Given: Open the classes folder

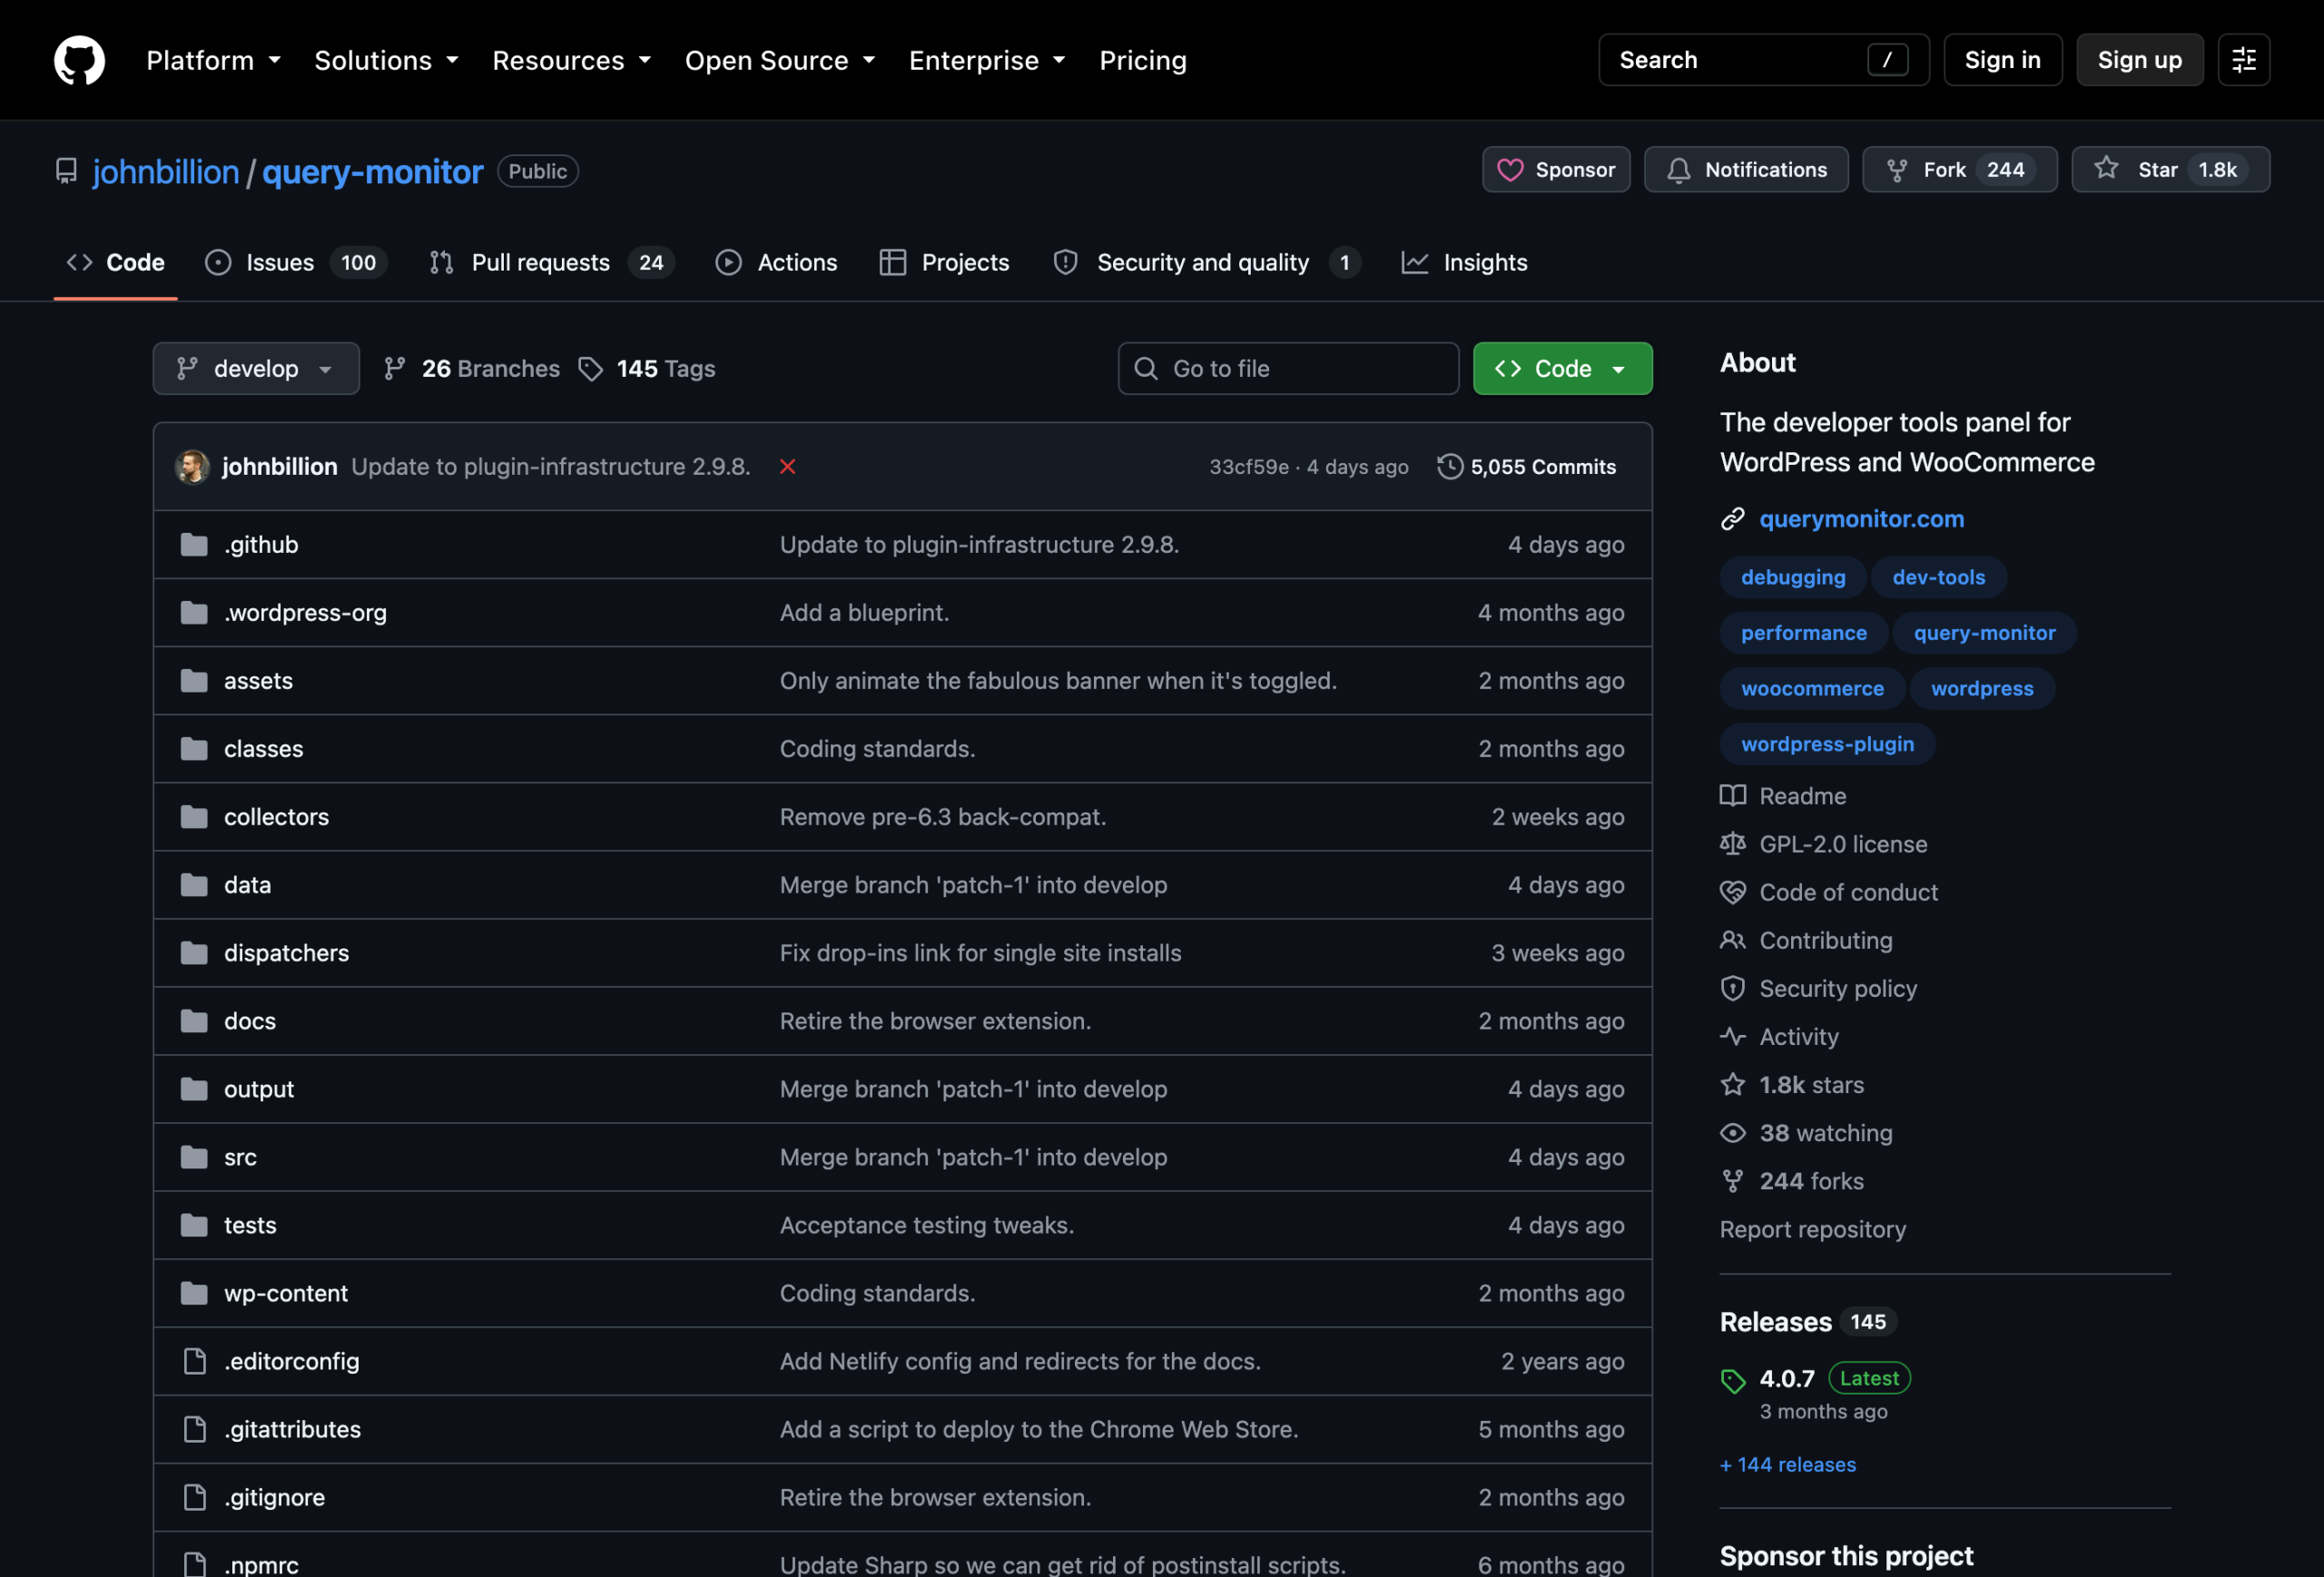Looking at the screenshot, I should pos(263,749).
